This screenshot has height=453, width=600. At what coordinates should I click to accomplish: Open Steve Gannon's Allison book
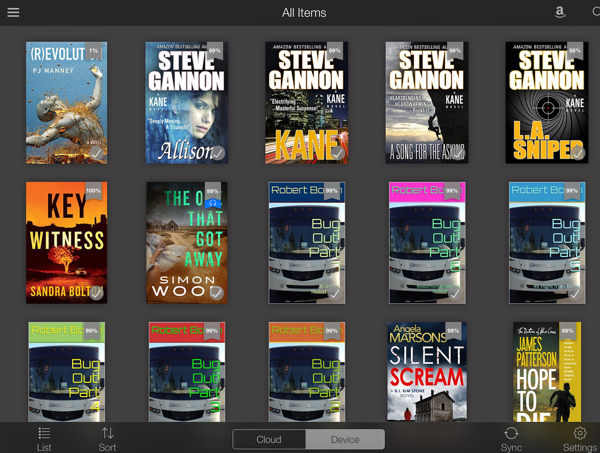tap(186, 102)
